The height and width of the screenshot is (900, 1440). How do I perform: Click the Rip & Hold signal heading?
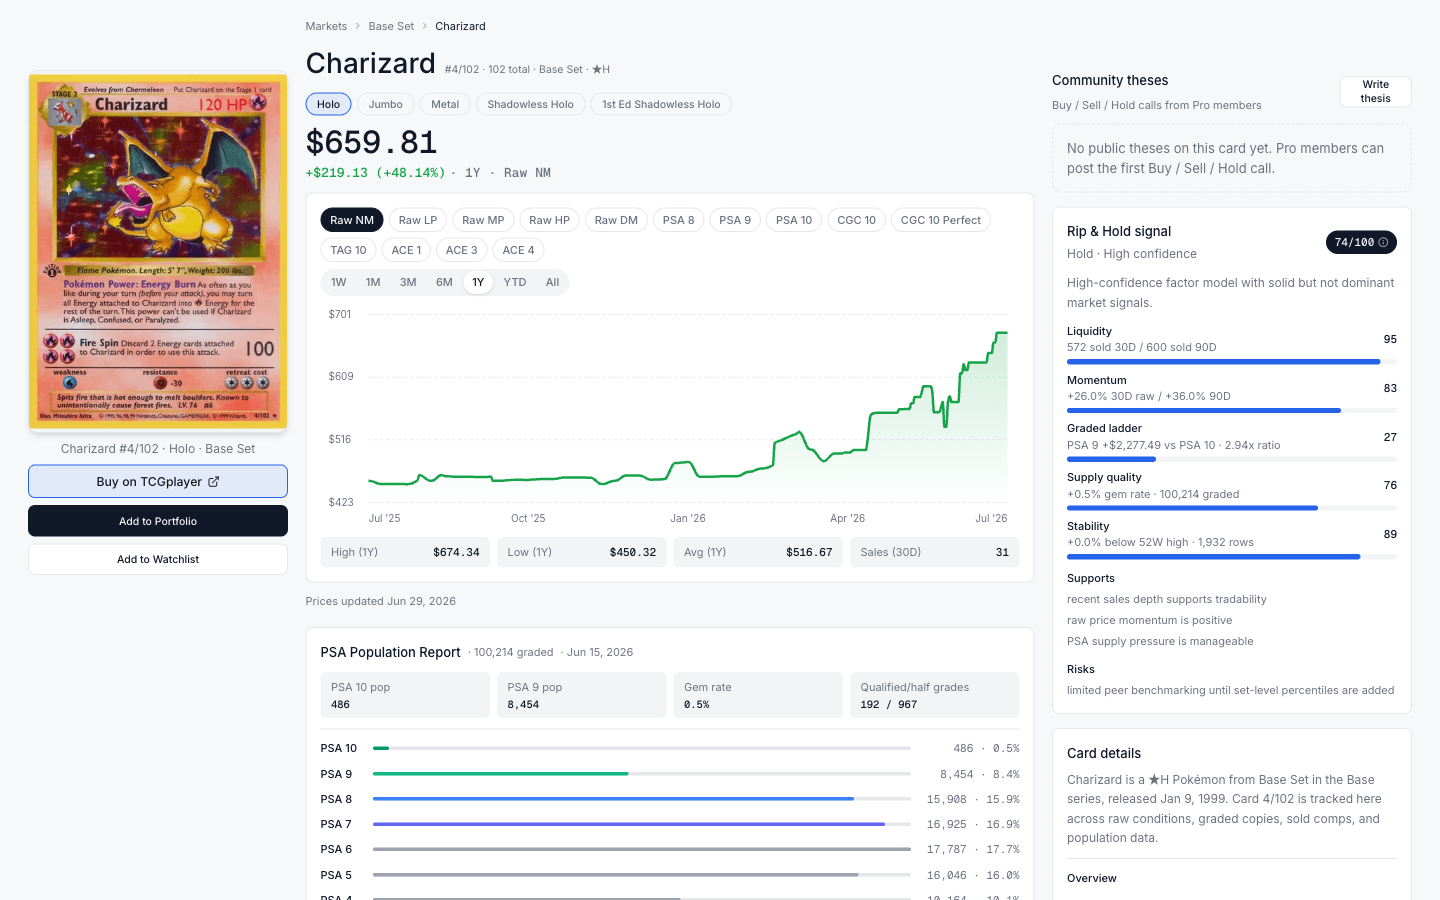[1119, 231]
